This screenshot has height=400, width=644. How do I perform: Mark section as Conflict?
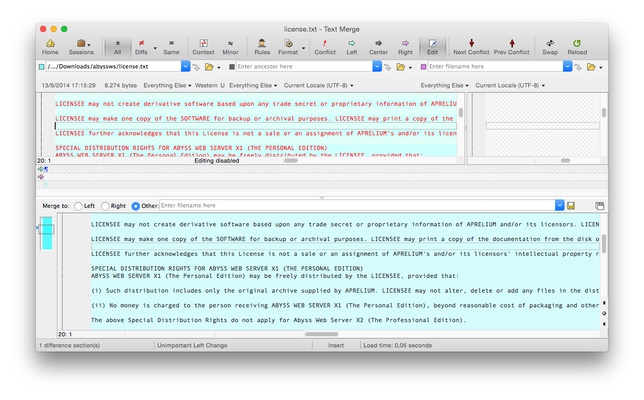click(325, 47)
